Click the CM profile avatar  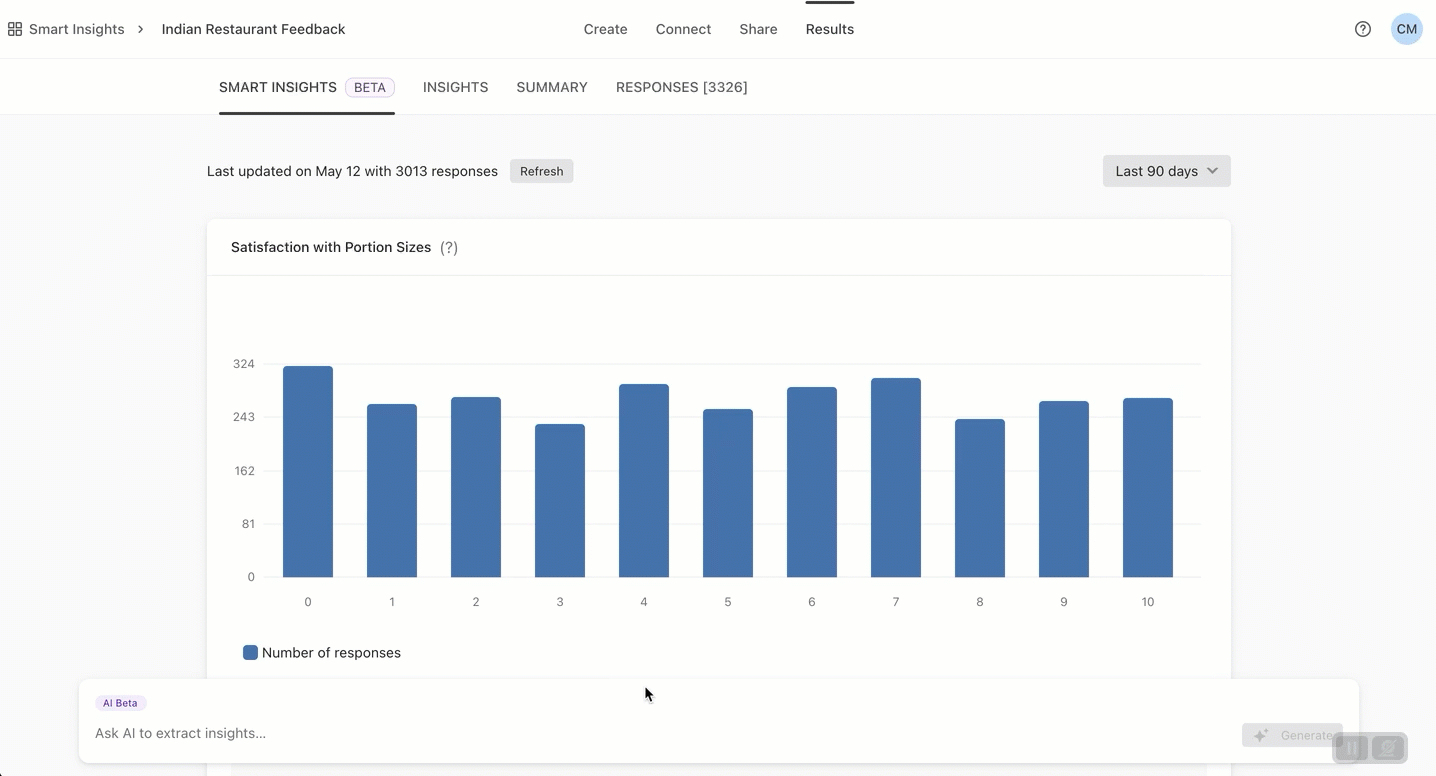coord(1406,29)
